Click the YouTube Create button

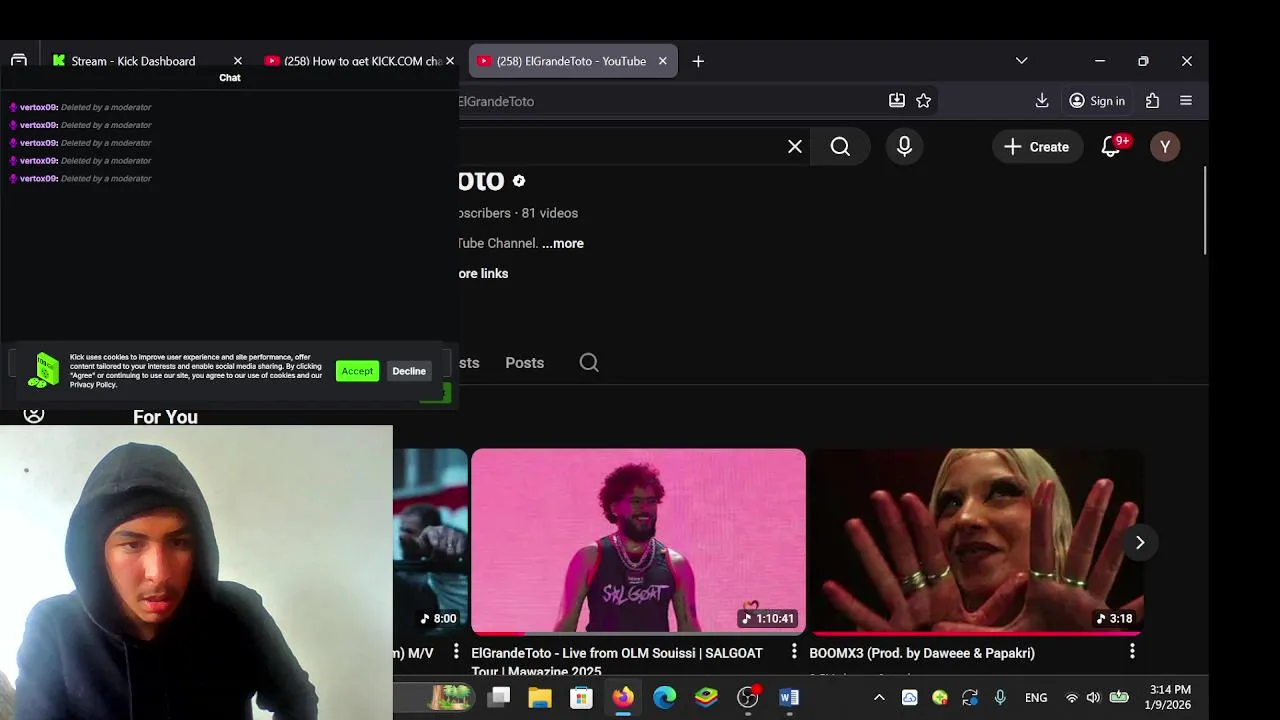[x=1037, y=147]
